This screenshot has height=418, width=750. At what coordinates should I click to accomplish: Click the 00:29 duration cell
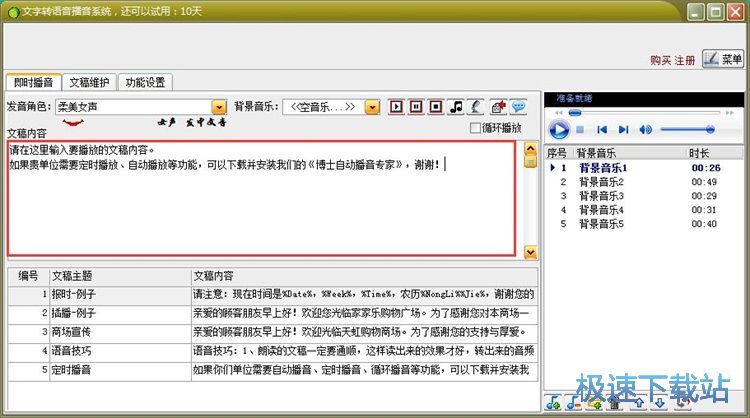click(704, 196)
